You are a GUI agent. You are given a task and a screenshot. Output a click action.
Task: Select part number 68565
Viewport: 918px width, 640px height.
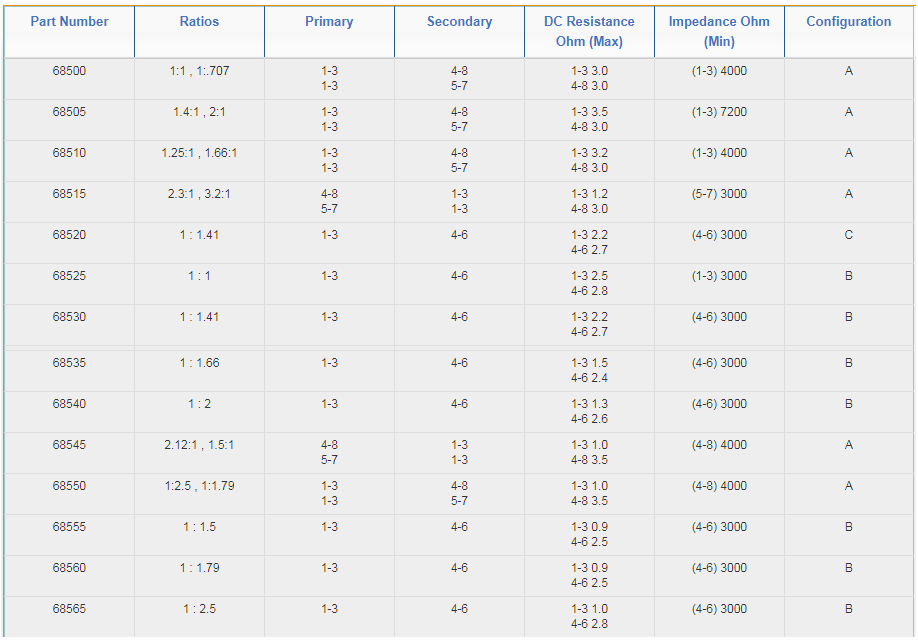(69, 610)
